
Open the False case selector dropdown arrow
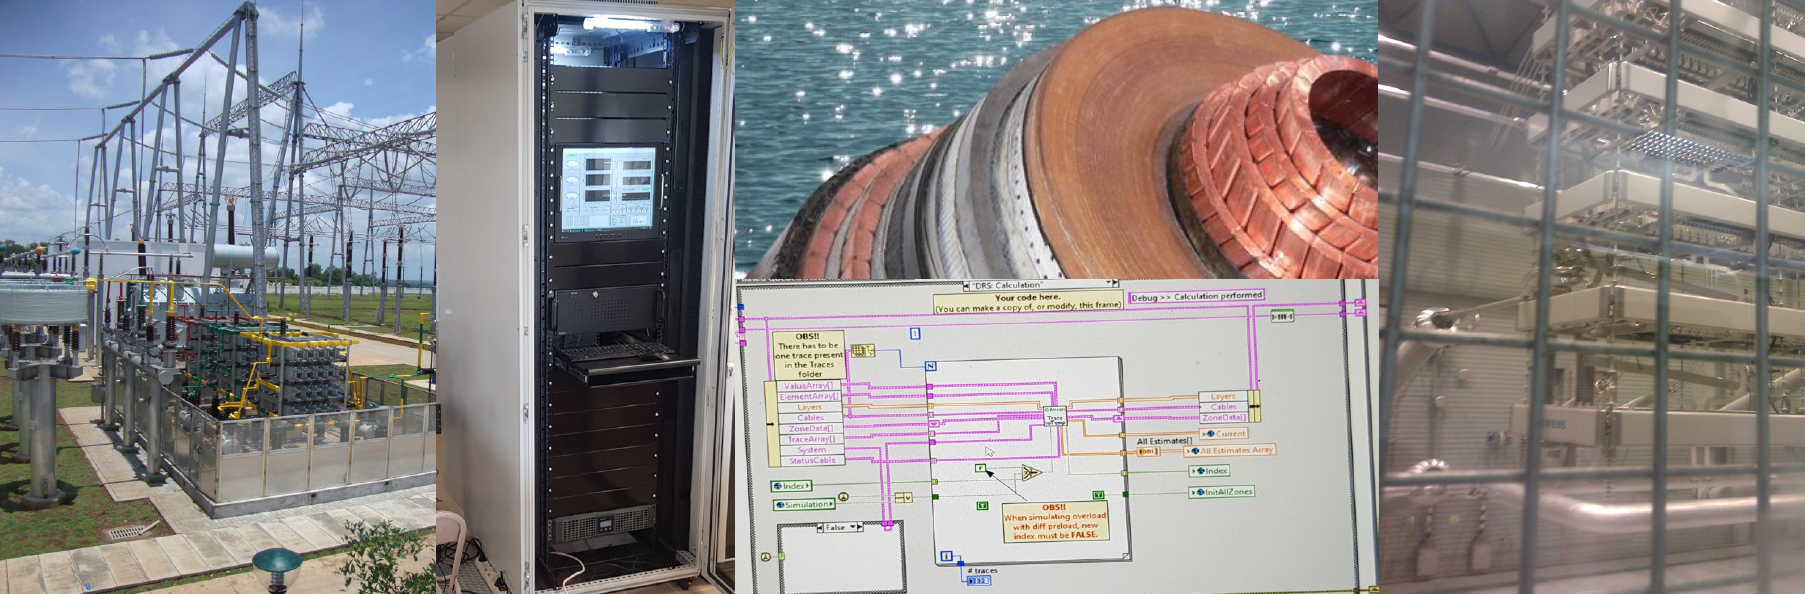click(x=853, y=527)
